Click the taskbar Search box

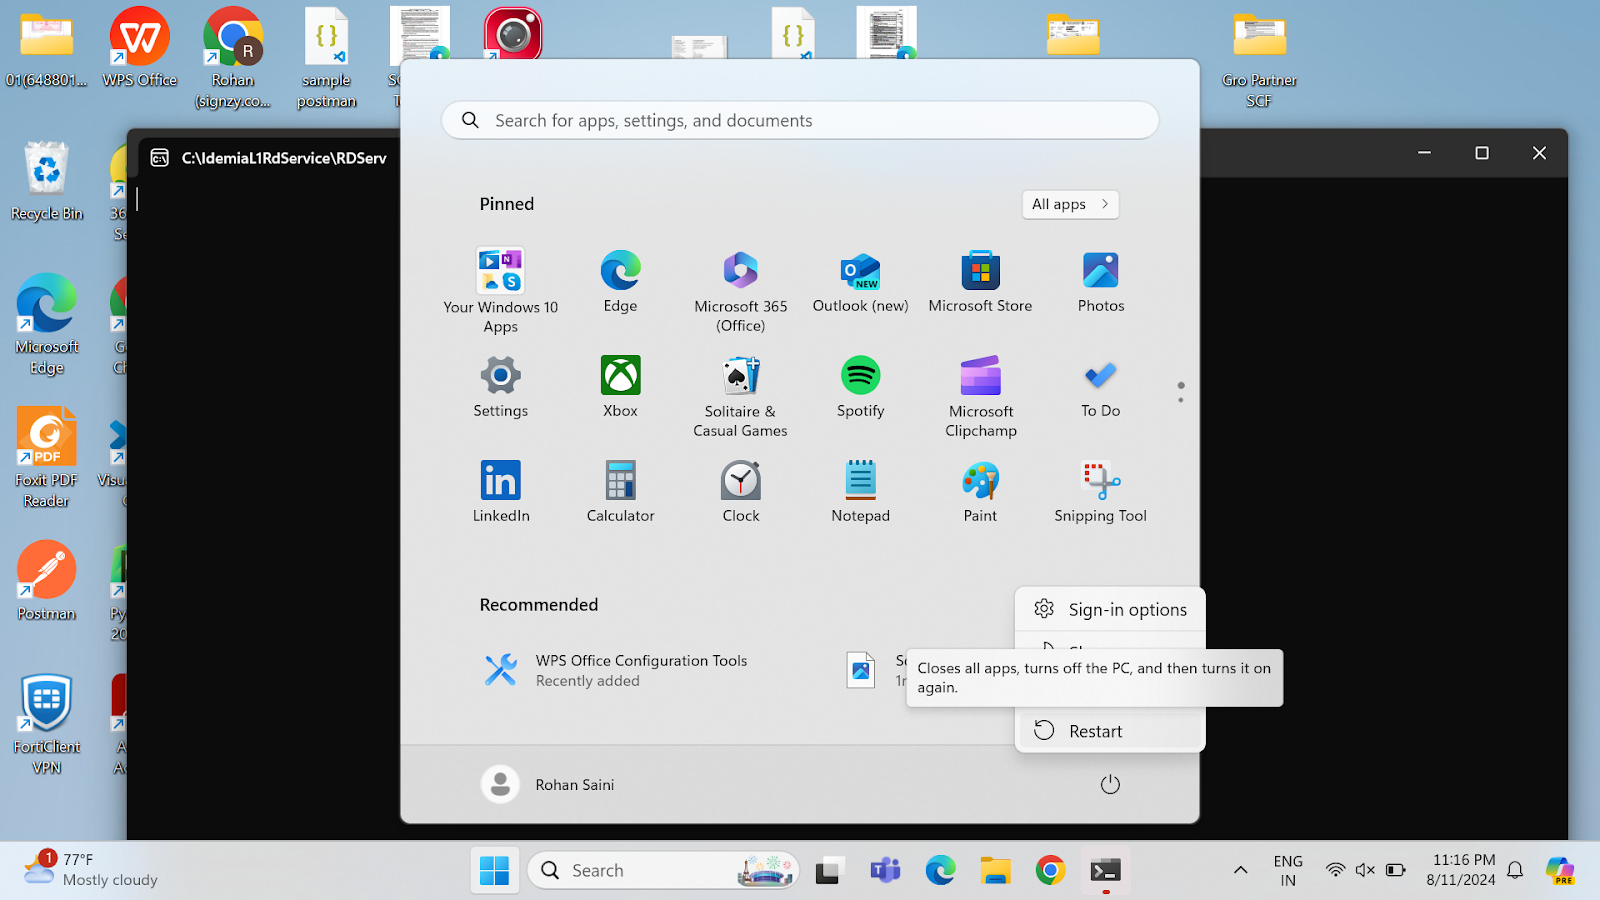point(663,871)
